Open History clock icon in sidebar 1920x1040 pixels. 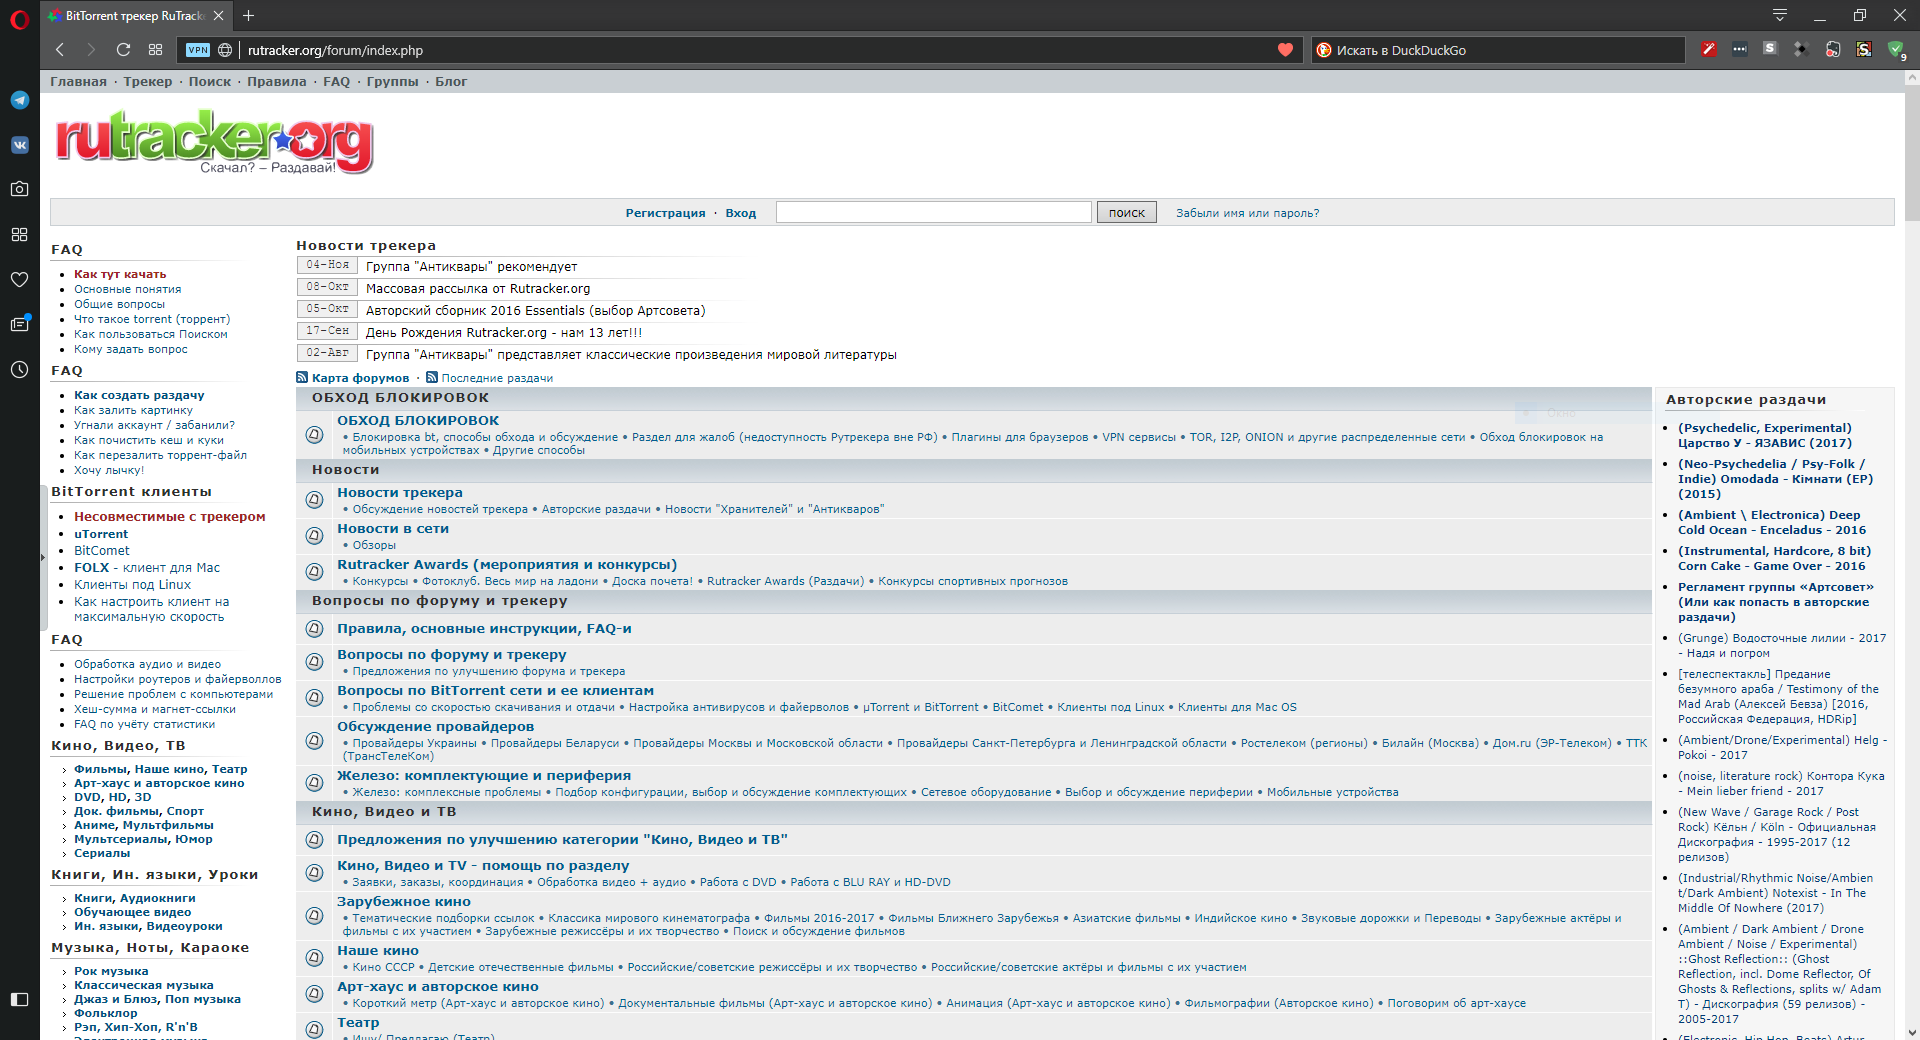(x=19, y=369)
